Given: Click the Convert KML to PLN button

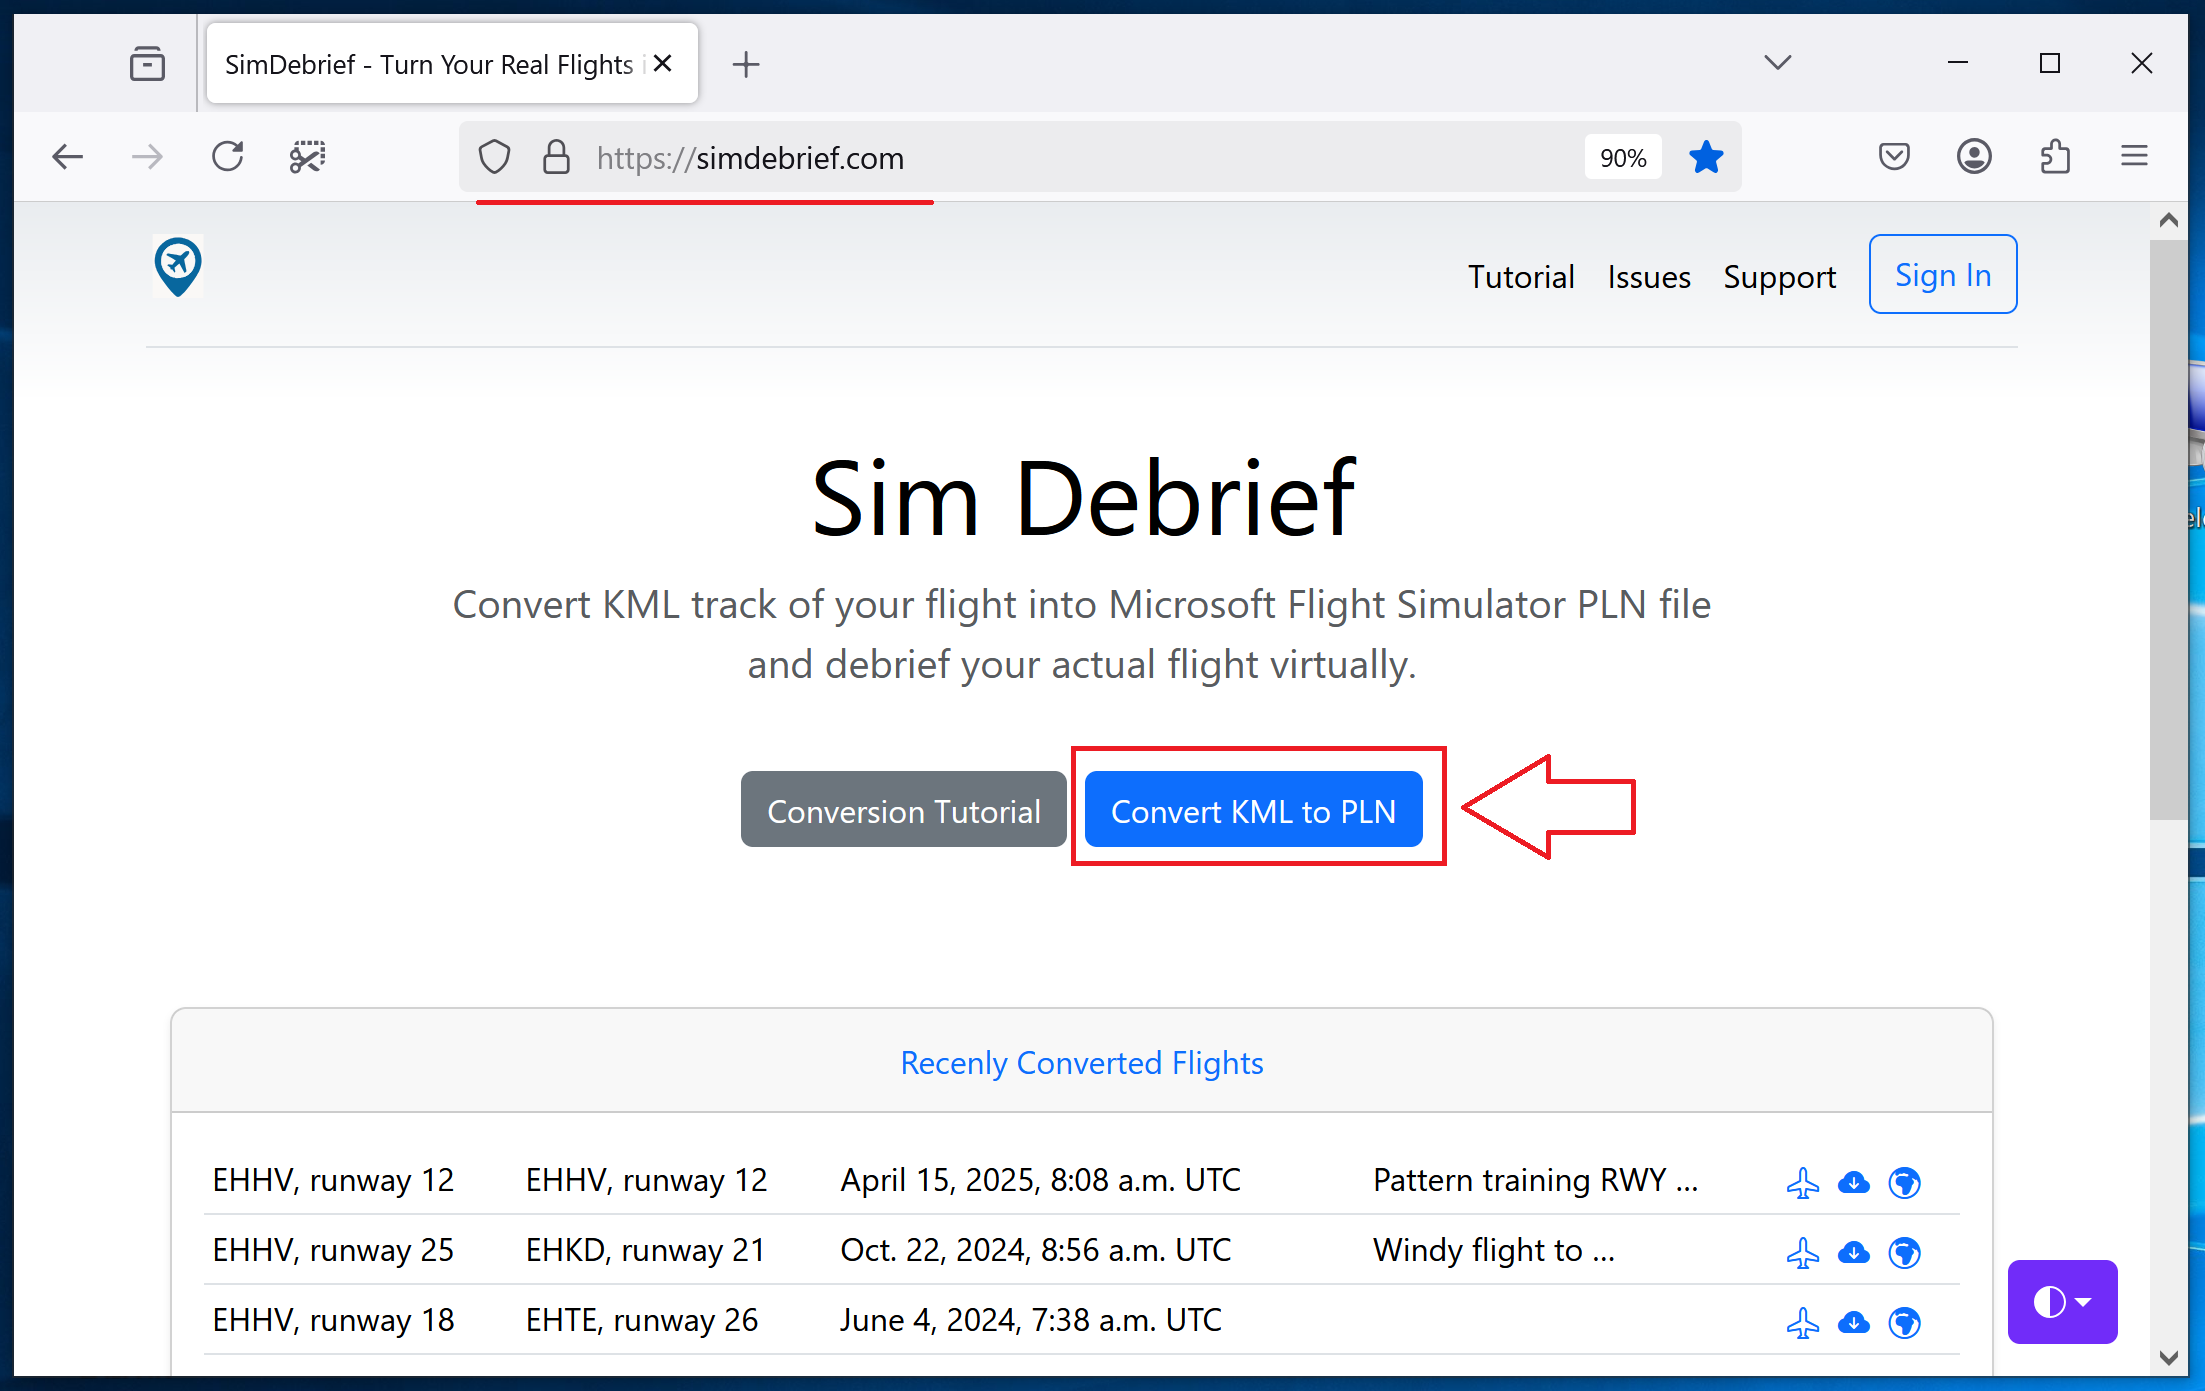Looking at the screenshot, I should click(1254, 811).
